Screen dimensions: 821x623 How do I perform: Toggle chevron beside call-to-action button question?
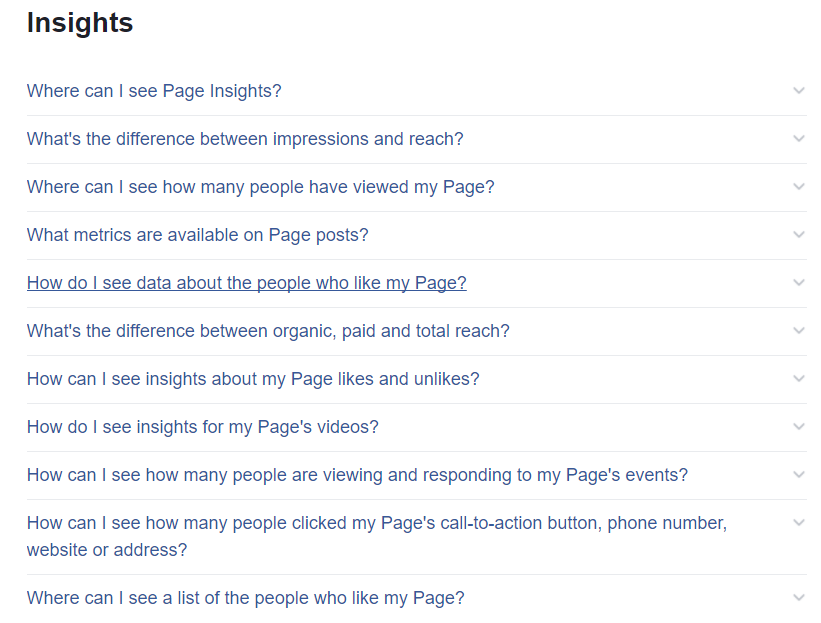[x=798, y=523]
